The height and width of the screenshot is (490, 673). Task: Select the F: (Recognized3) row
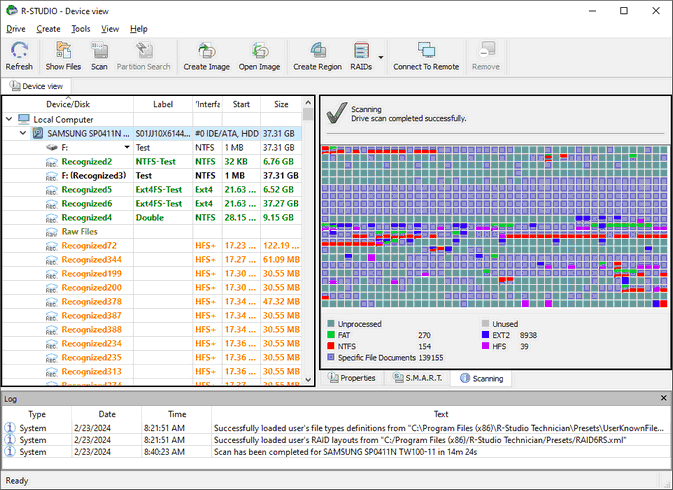tap(152, 176)
